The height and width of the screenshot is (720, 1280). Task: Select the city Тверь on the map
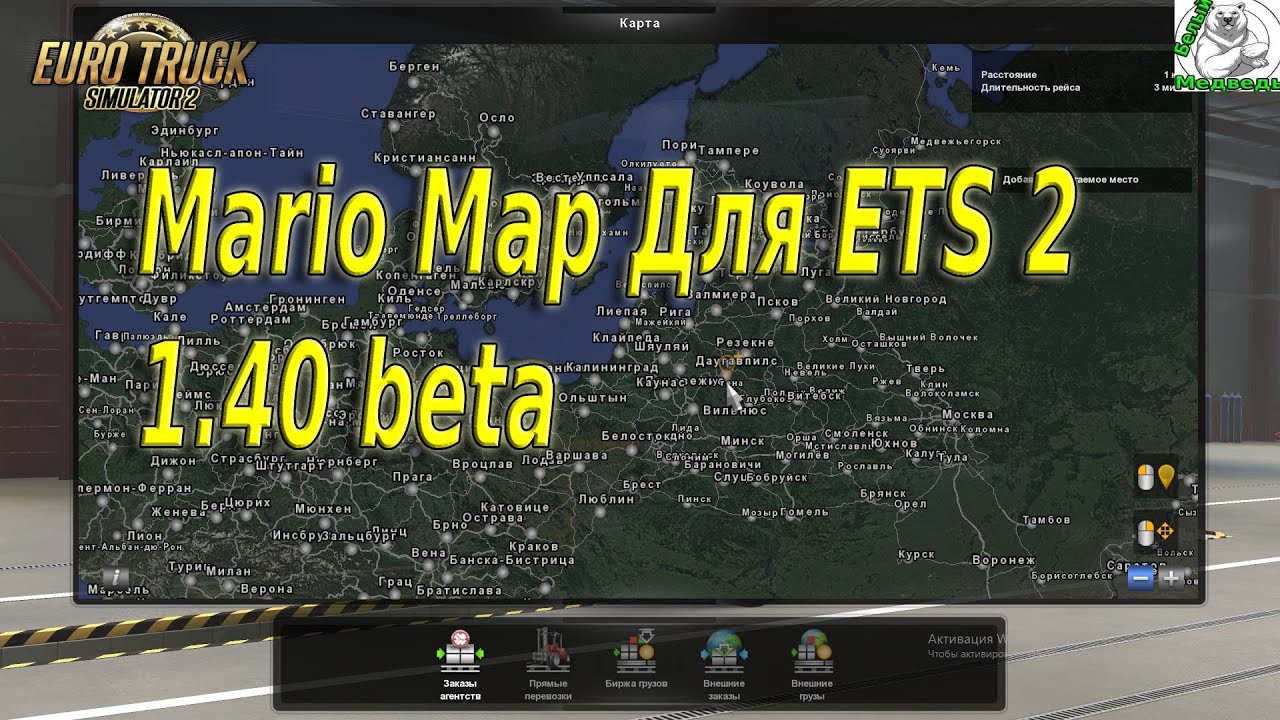(x=925, y=368)
